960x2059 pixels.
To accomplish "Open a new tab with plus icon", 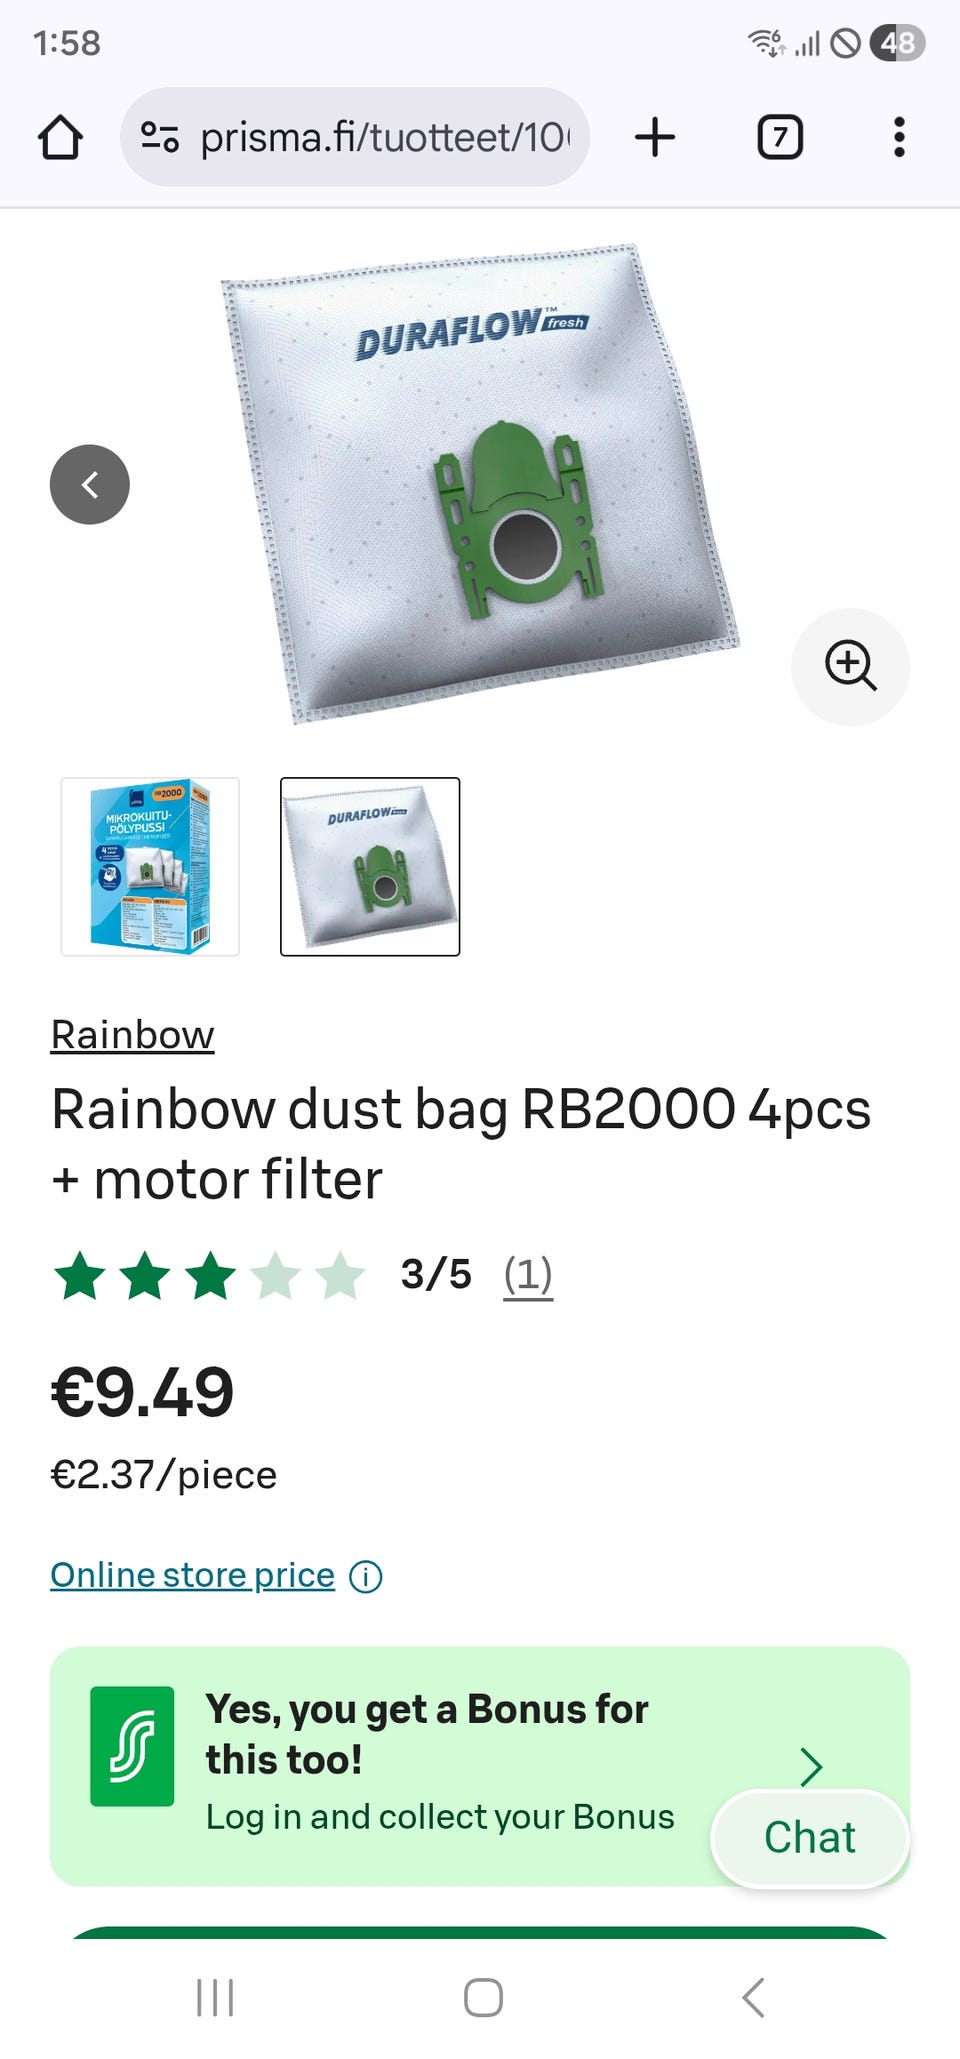I will (655, 137).
